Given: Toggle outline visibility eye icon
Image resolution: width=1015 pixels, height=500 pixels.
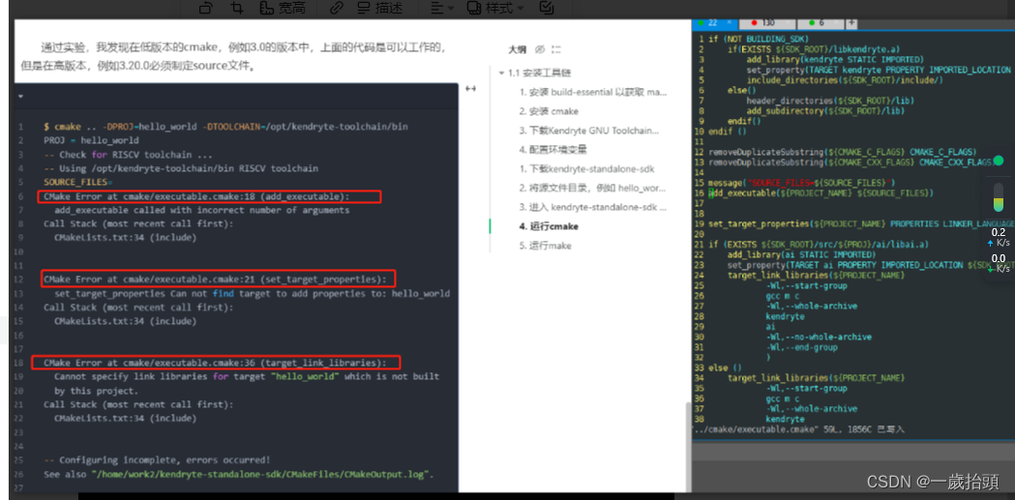Looking at the screenshot, I should click(540, 49).
